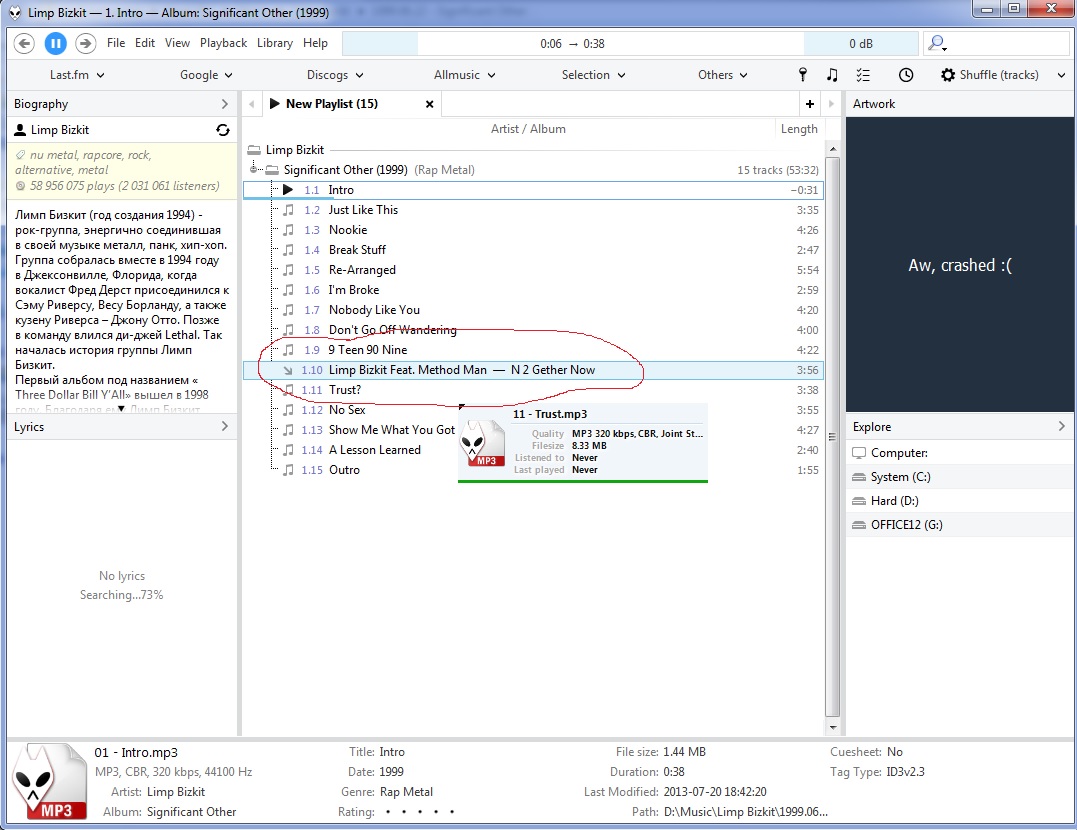Click the clock history icon
The image size is (1077, 830).
click(905, 75)
